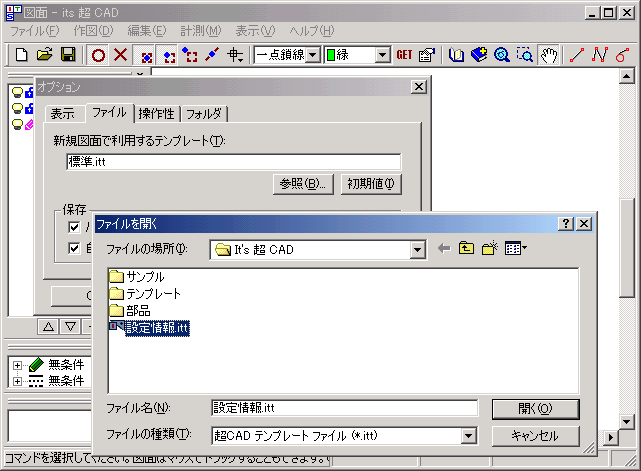
Task: Toggle the first layer's blue lock icon
Action: 29,92
